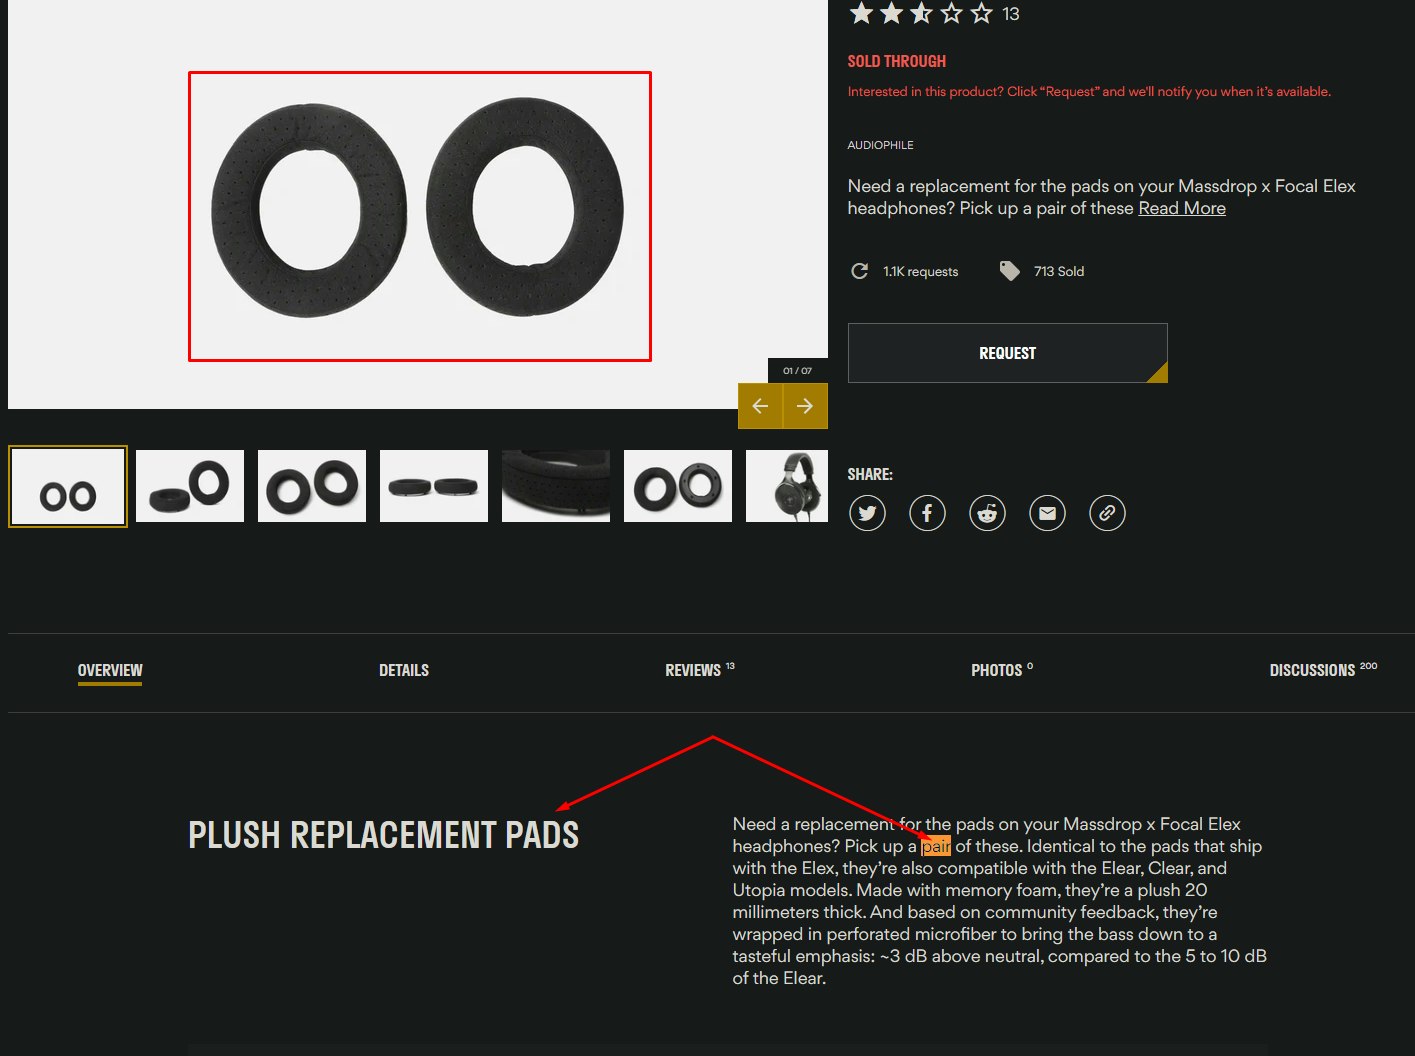Open the Read More link
Screen dimensions: 1415x1056
(x=1181, y=208)
